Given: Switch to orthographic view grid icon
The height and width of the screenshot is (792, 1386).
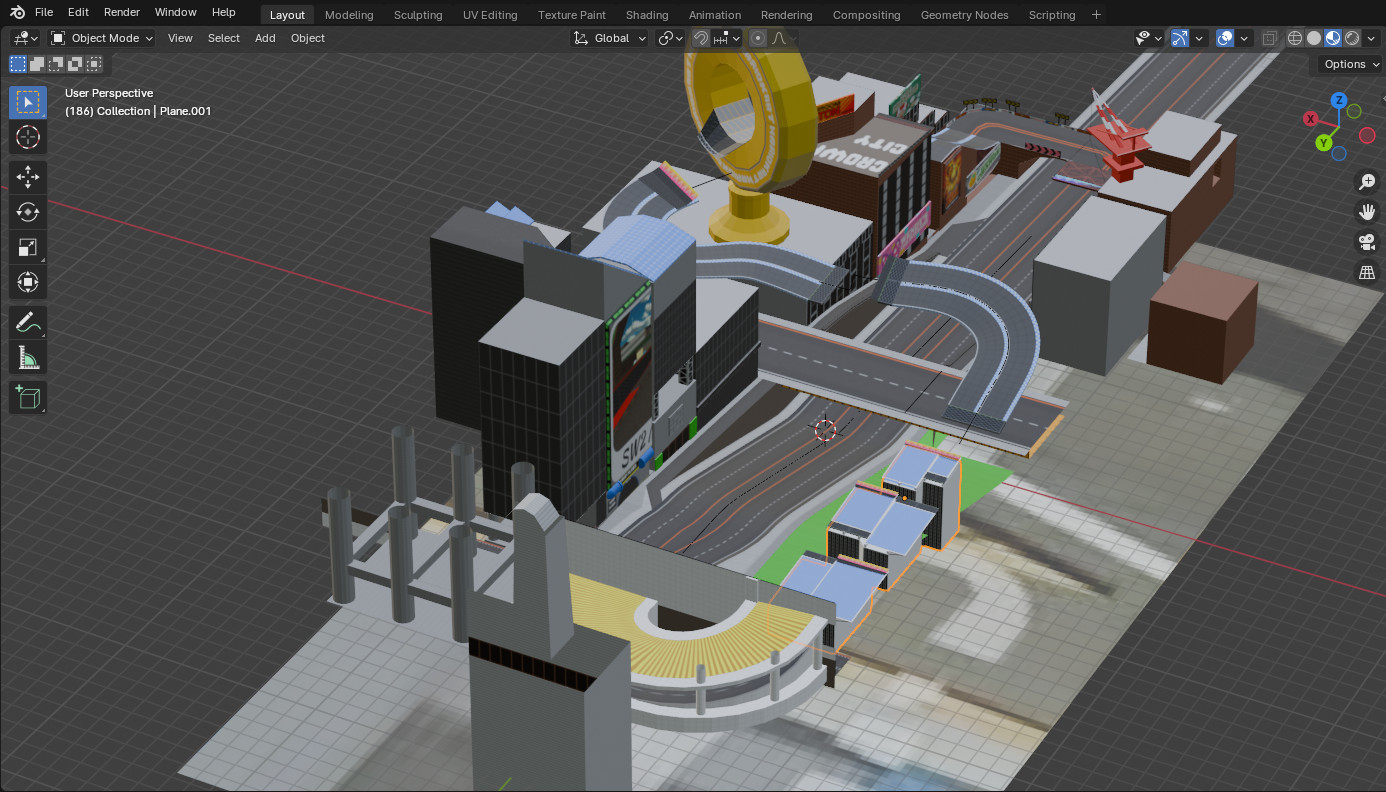Looking at the screenshot, I should [1366, 272].
